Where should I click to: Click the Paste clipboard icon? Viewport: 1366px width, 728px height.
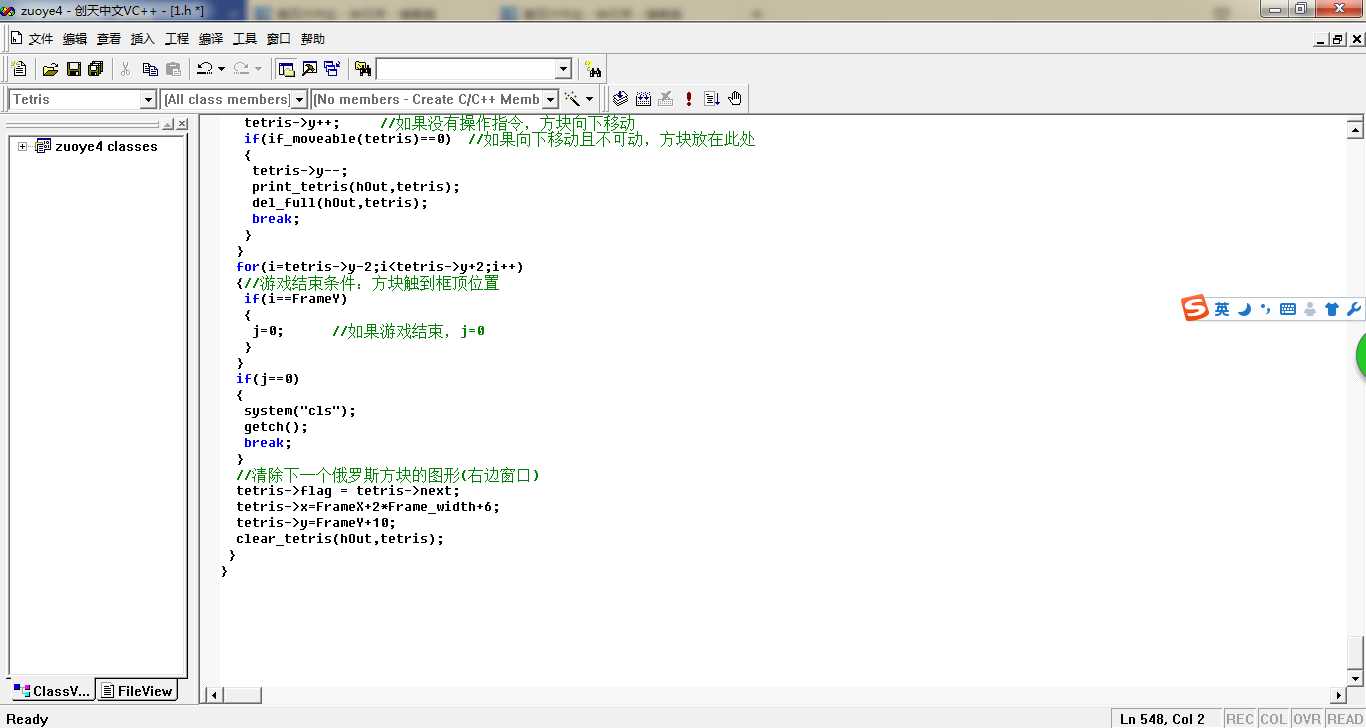[x=174, y=69]
